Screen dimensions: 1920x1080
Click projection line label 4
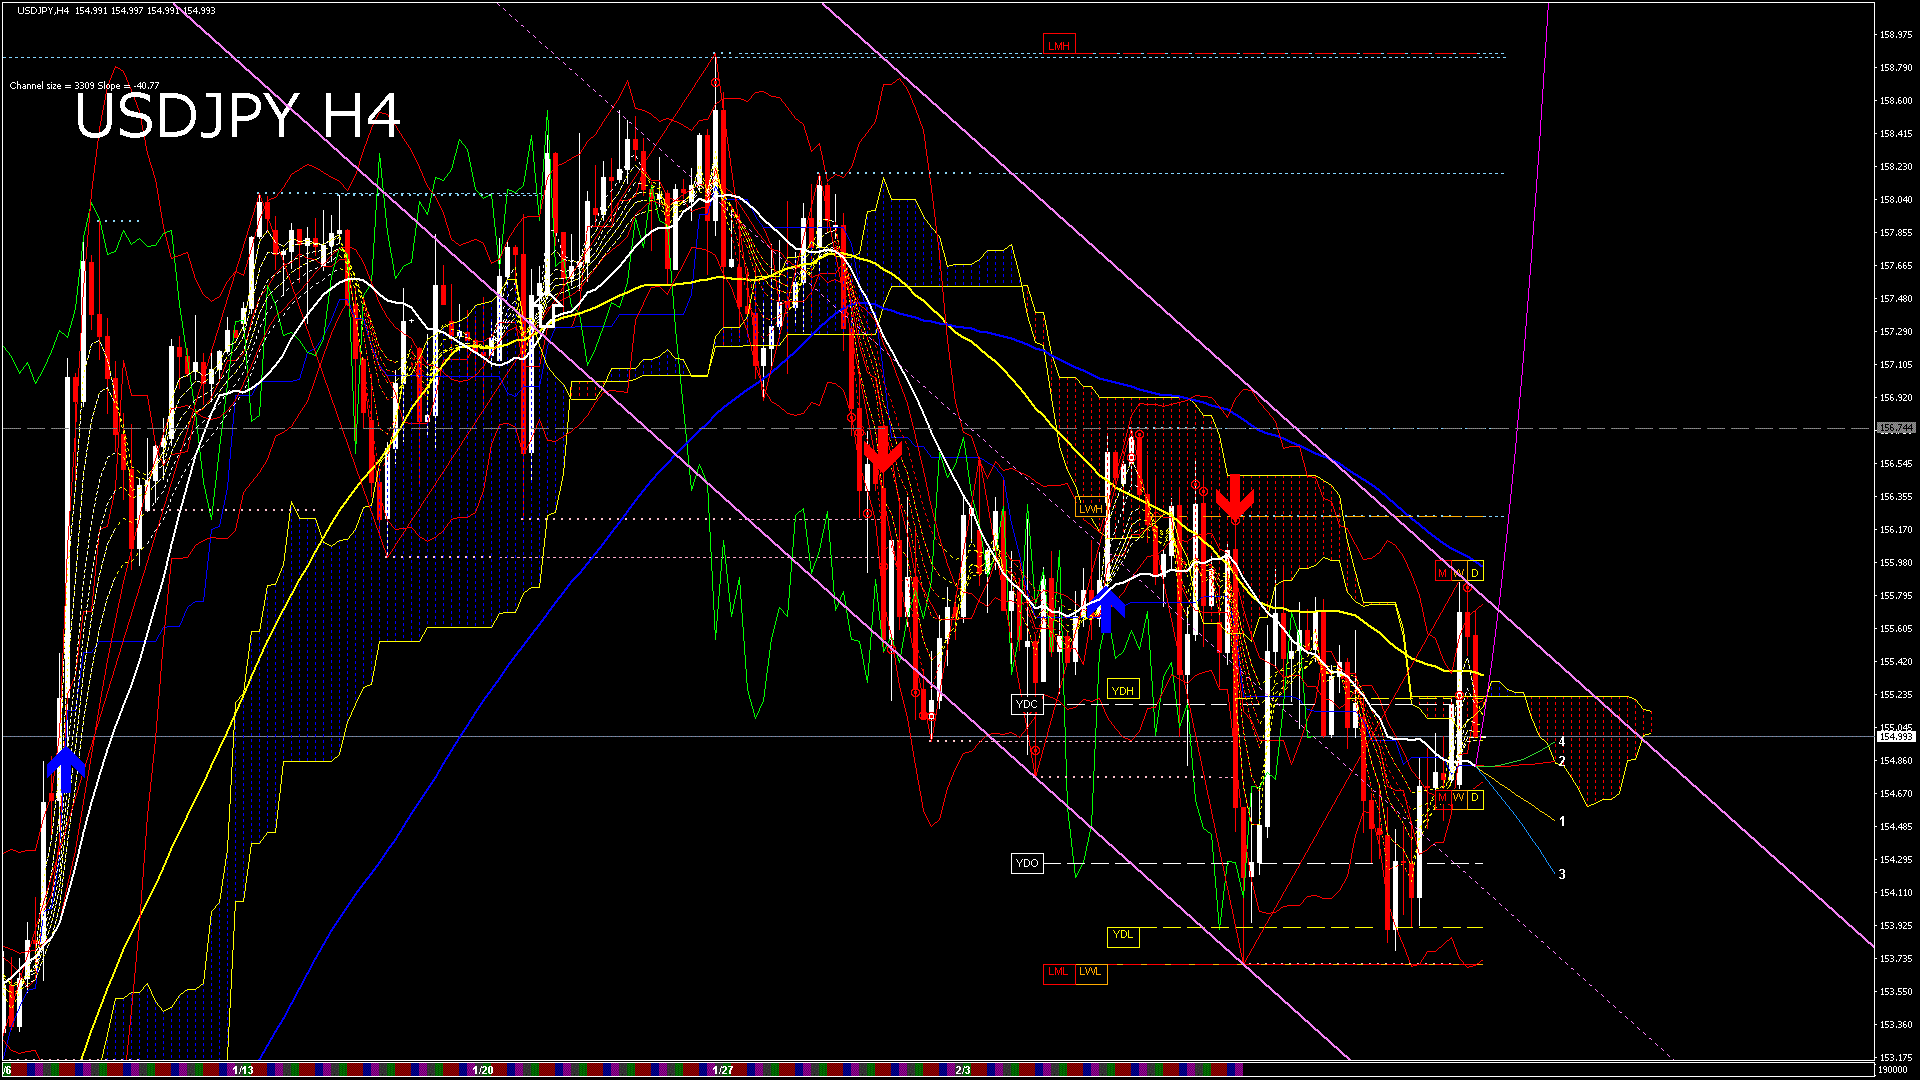(1562, 742)
